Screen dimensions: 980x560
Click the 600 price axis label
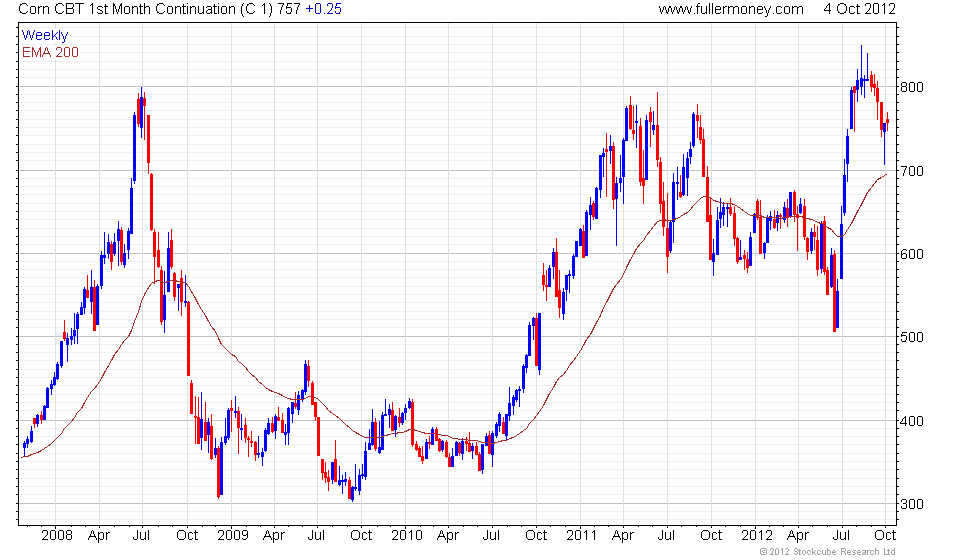pyautogui.click(x=911, y=254)
